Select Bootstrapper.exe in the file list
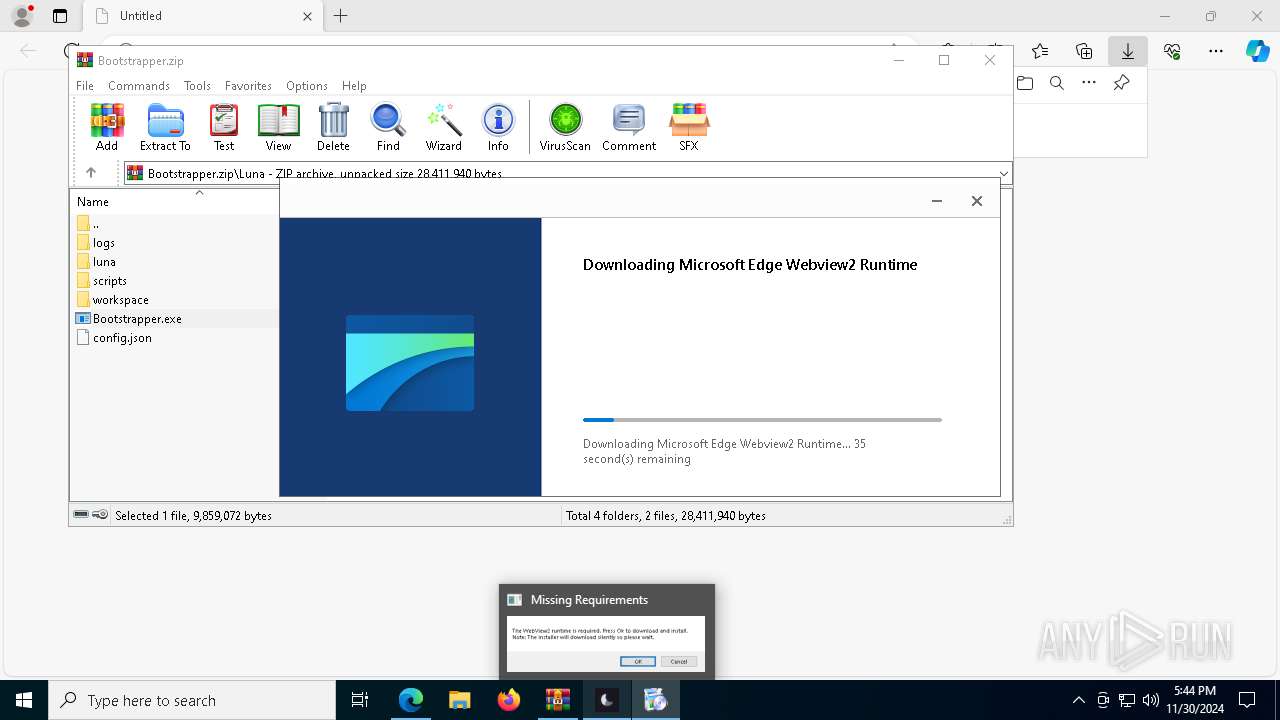This screenshot has width=1280, height=720. 129,319
